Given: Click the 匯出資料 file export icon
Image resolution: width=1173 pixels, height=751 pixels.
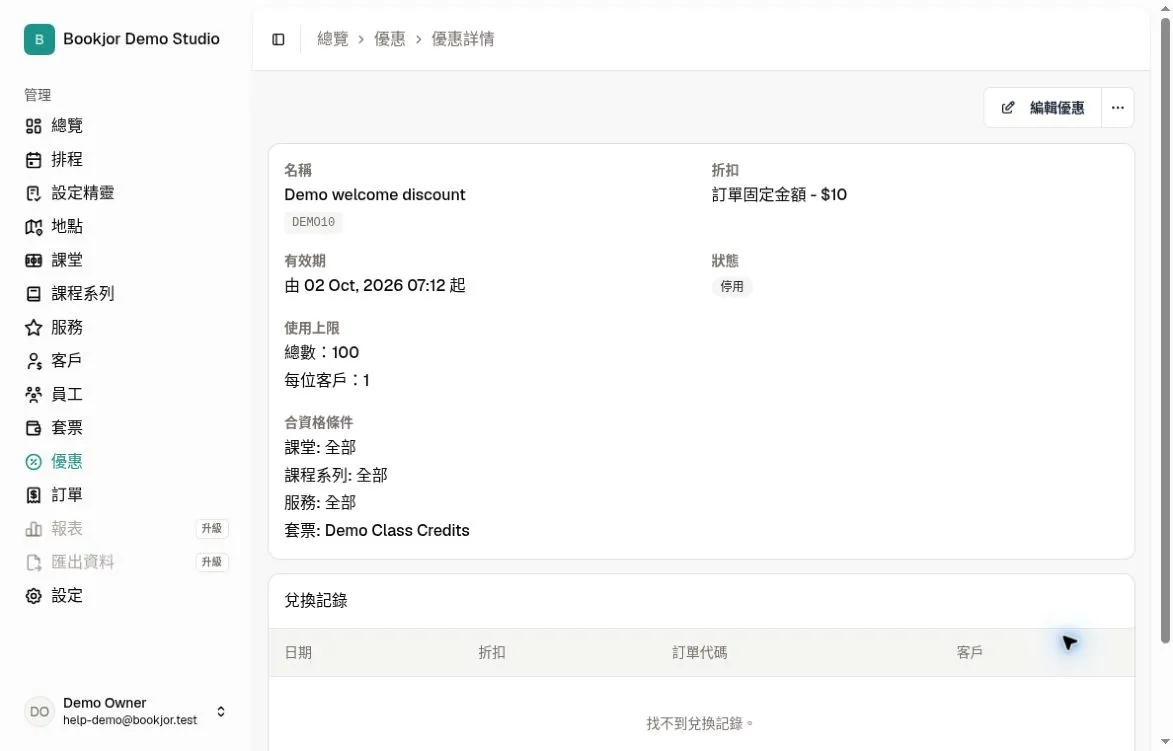Looking at the screenshot, I should 33,563.
